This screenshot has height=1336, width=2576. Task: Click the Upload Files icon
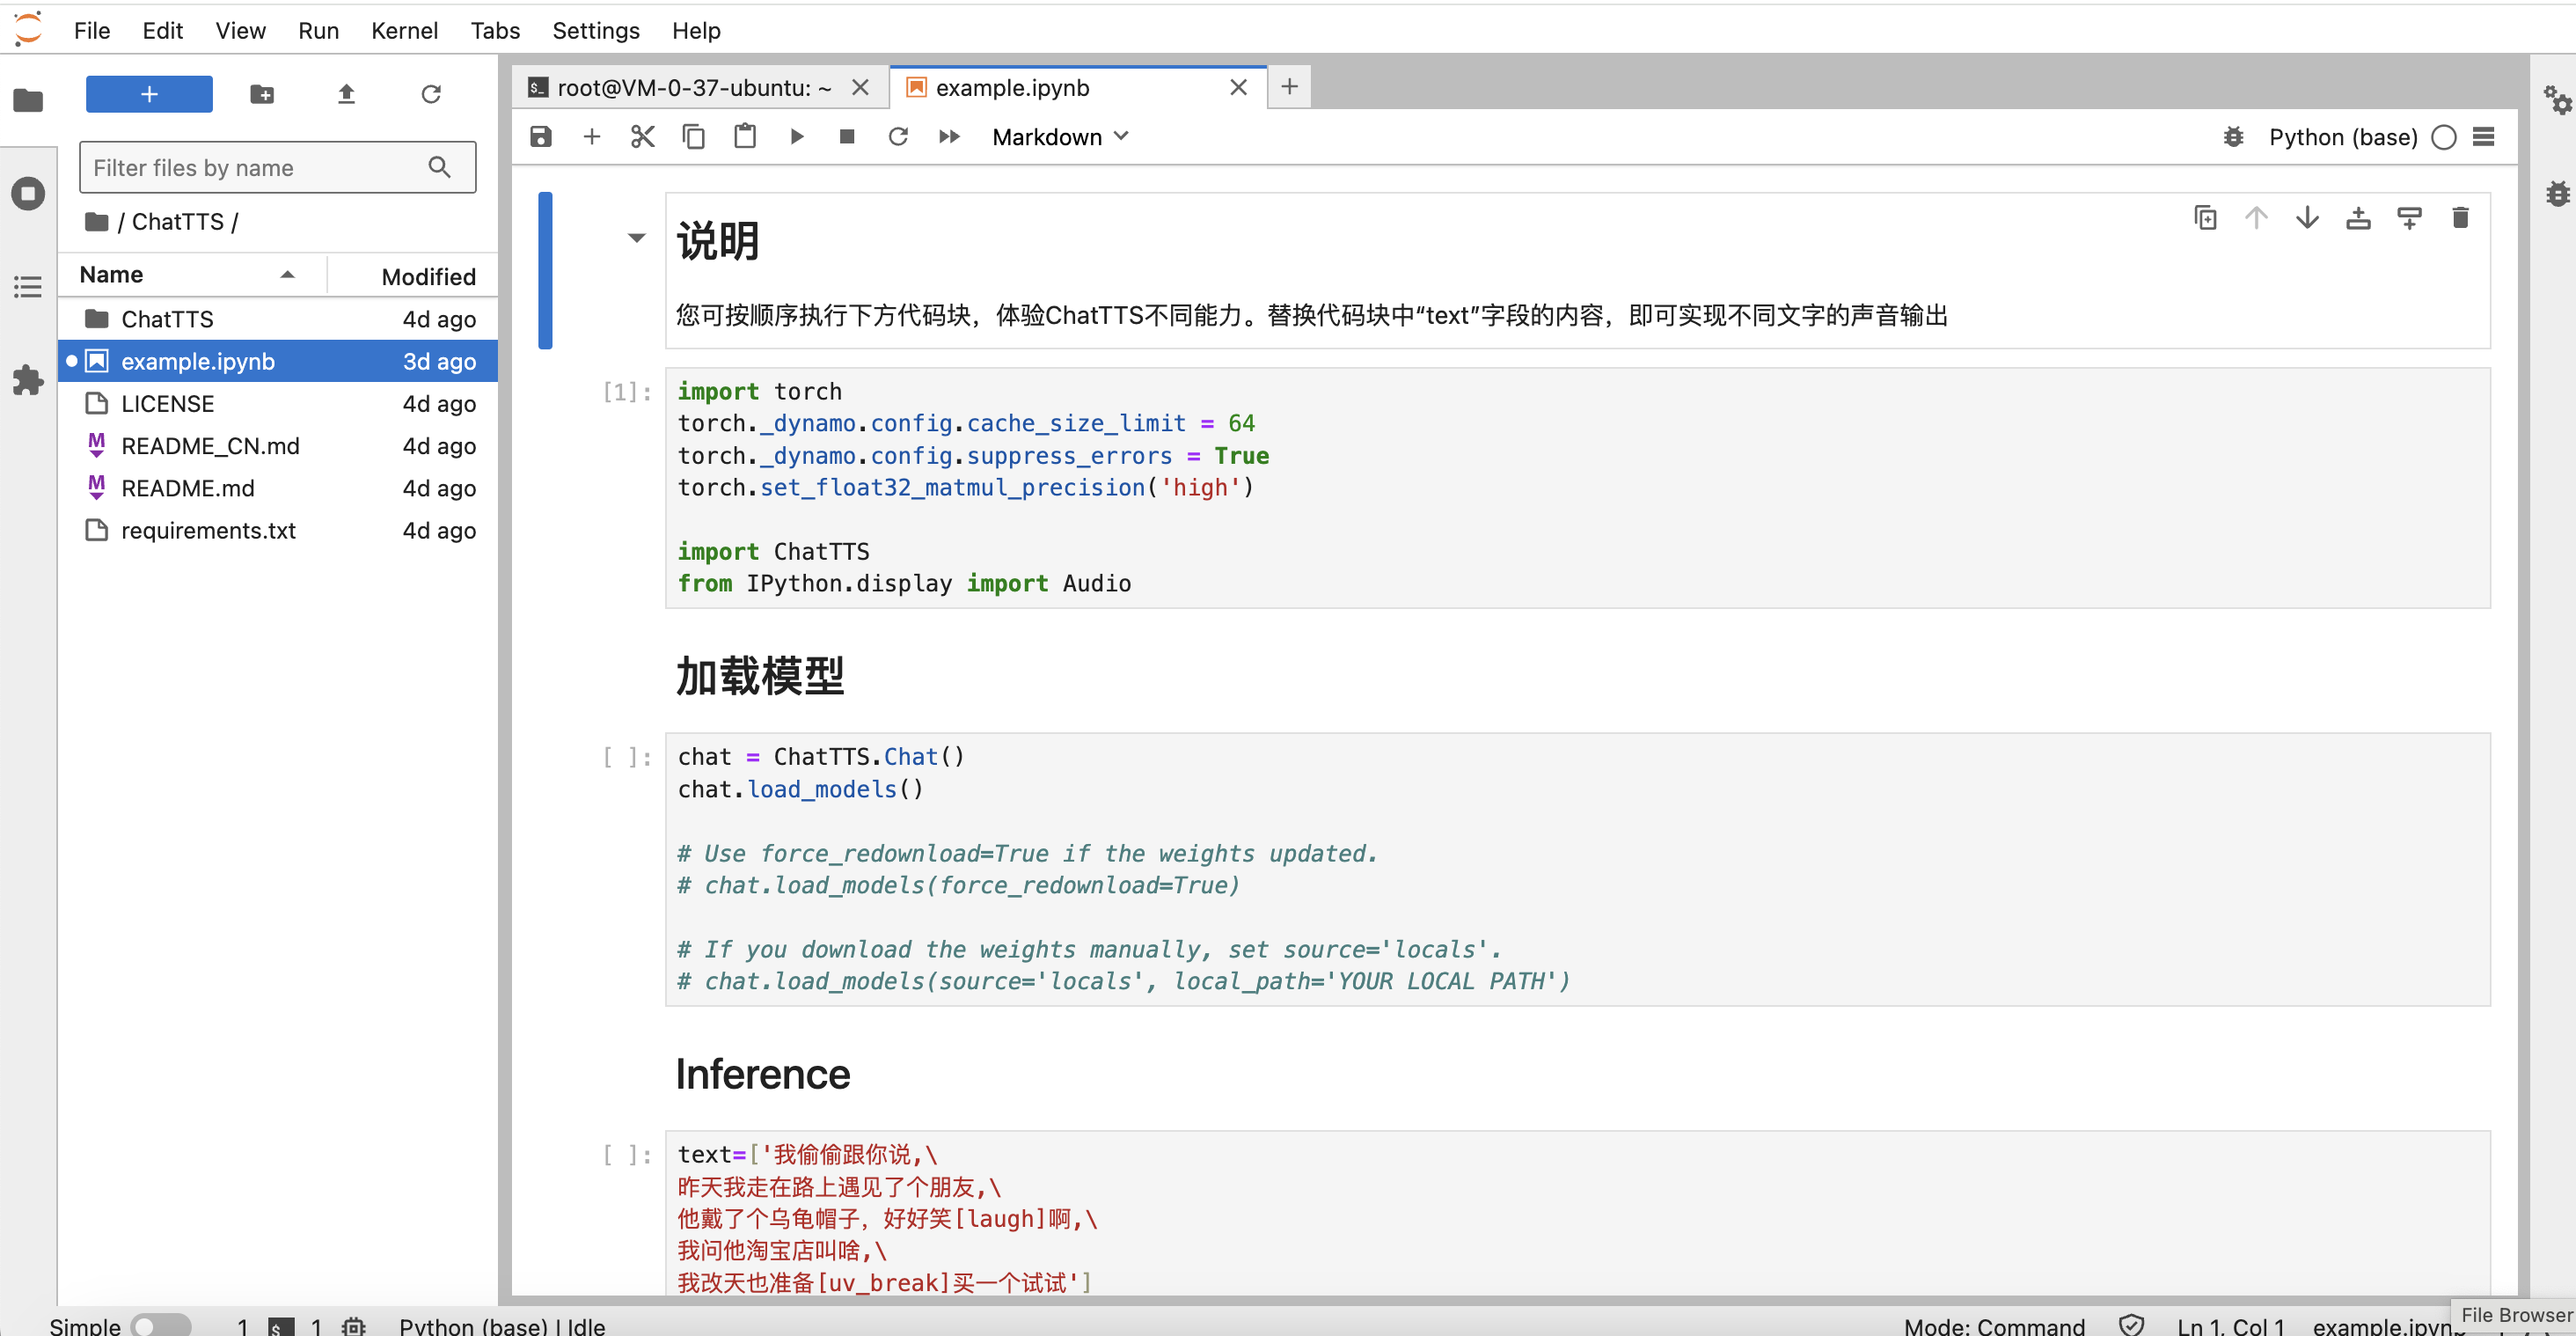click(x=346, y=94)
